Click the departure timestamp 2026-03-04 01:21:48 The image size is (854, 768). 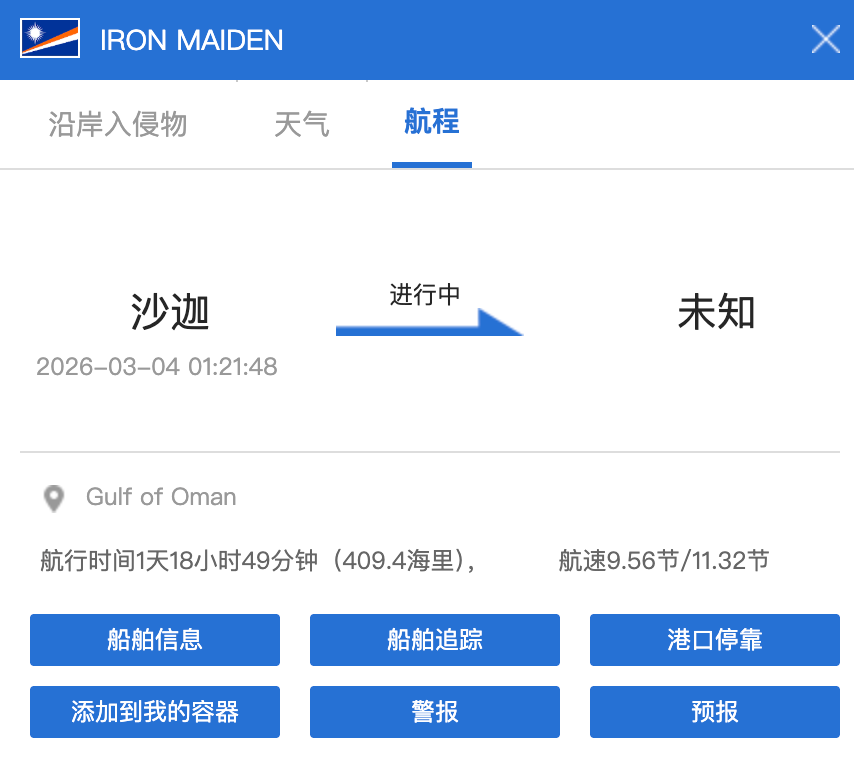tap(157, 366)
